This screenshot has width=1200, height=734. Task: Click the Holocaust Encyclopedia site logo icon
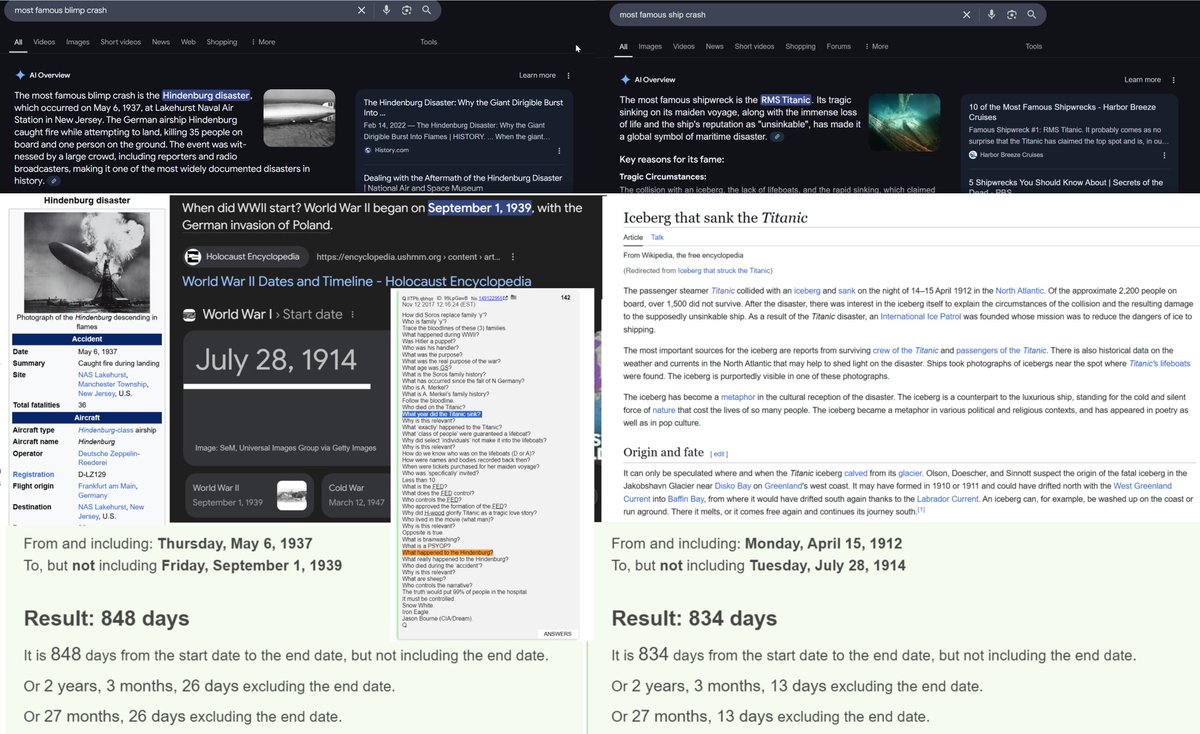pos(193,257)
